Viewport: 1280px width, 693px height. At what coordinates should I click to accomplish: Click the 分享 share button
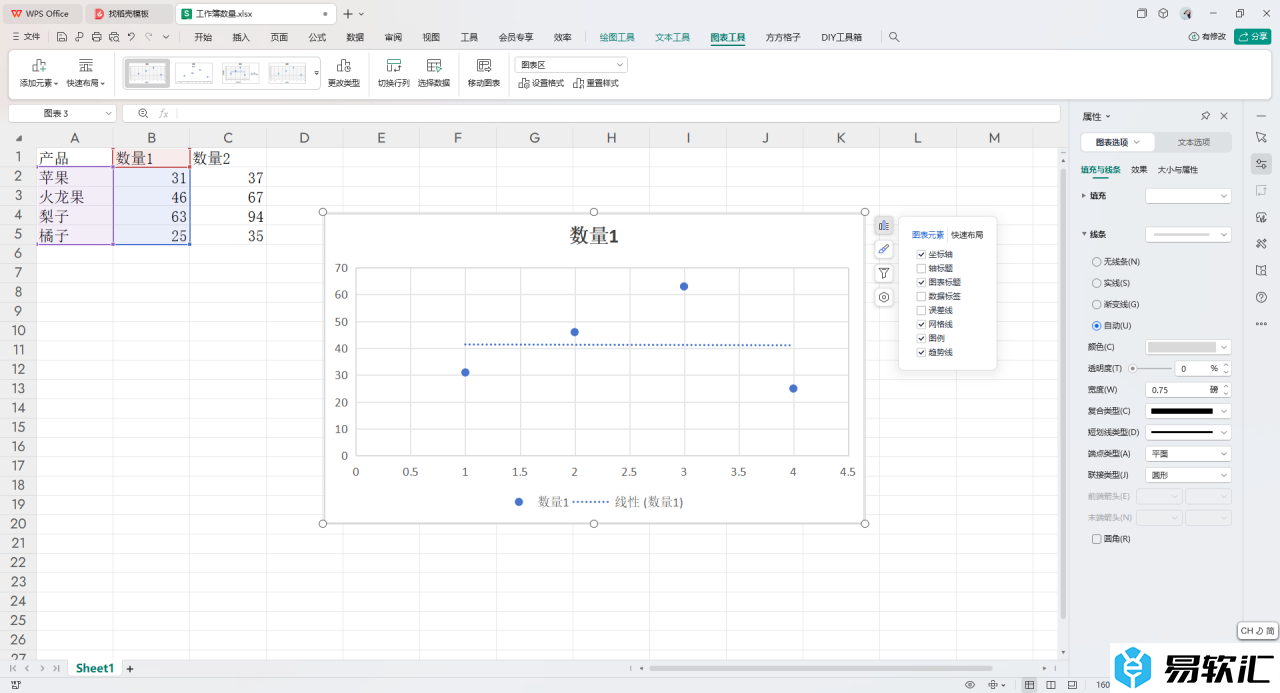(1253, 37)
